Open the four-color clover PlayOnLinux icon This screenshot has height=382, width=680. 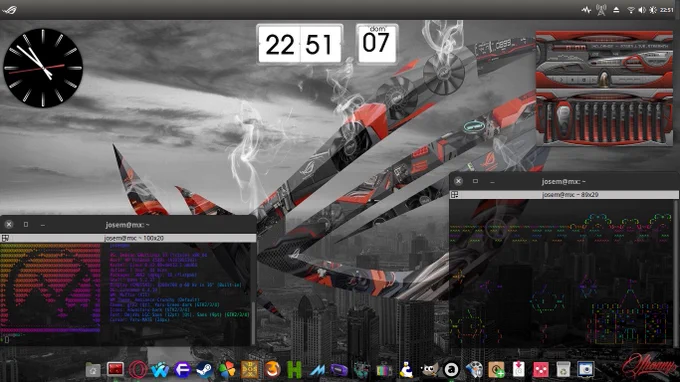[x=227, y=370]
